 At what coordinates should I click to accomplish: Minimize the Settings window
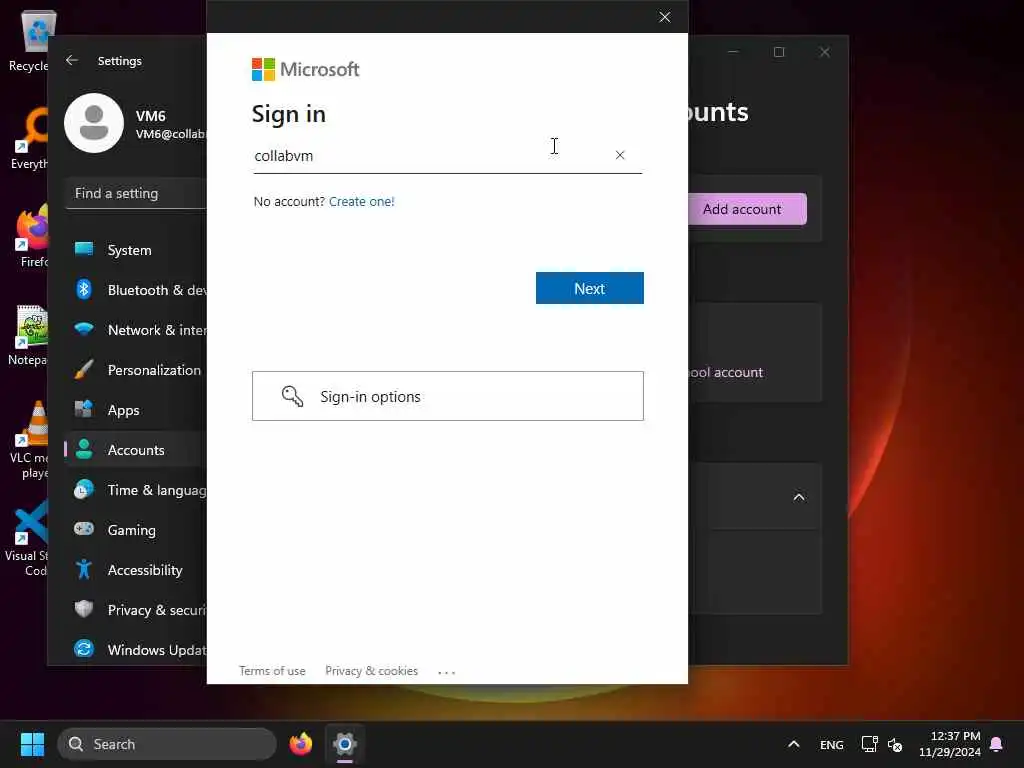(733, 52)
